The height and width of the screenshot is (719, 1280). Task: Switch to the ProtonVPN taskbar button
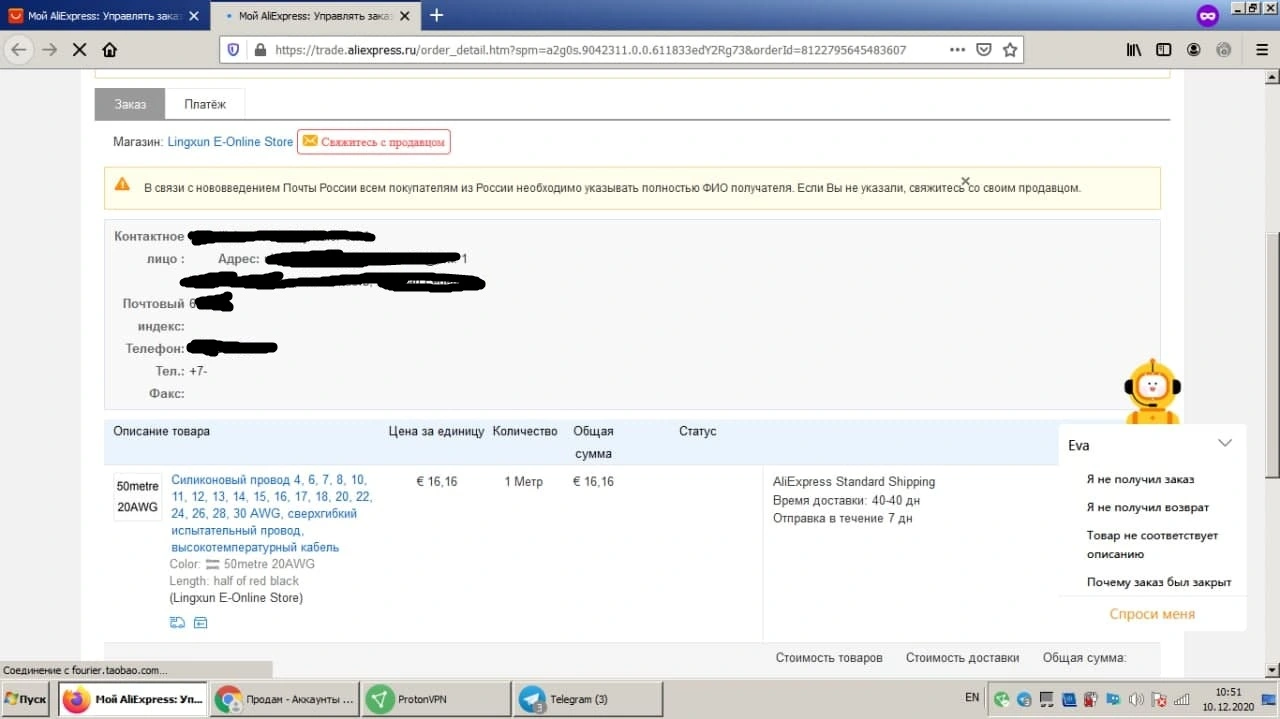[x=435, y=699]
